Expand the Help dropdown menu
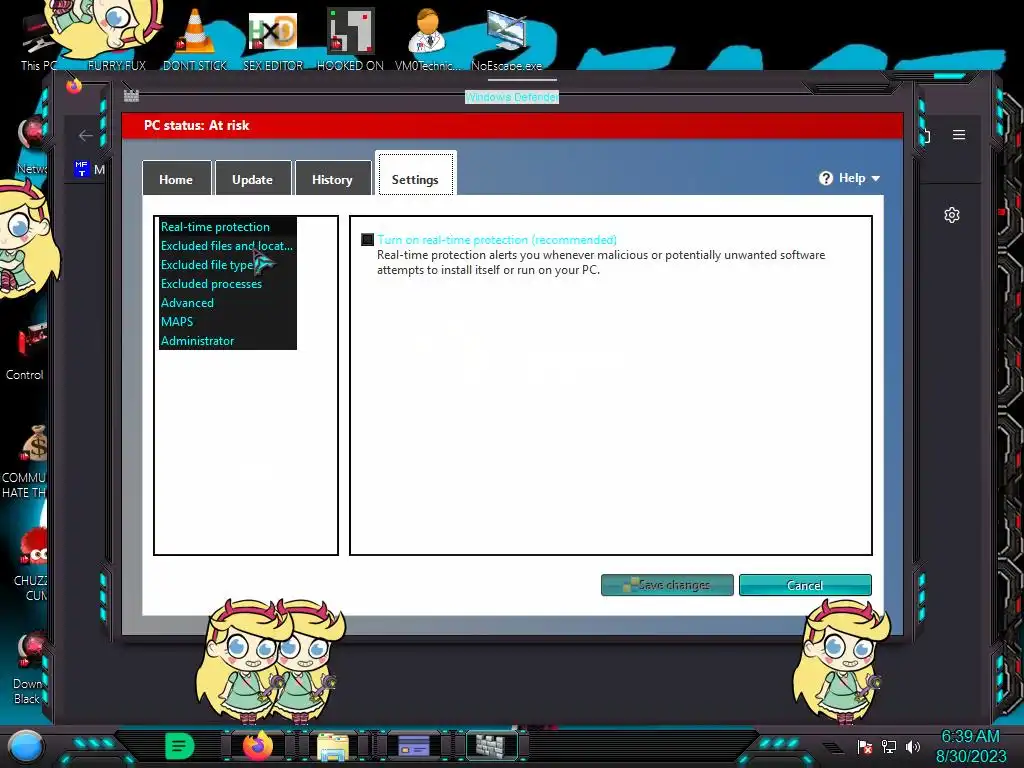Viewport: 1024px width, 768px height. tap(850, 178)
